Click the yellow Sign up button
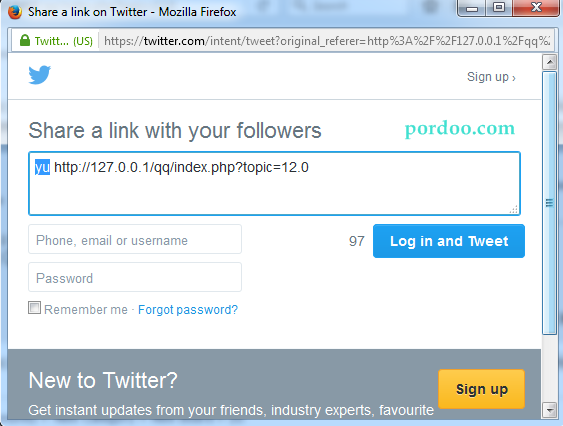 481,389
